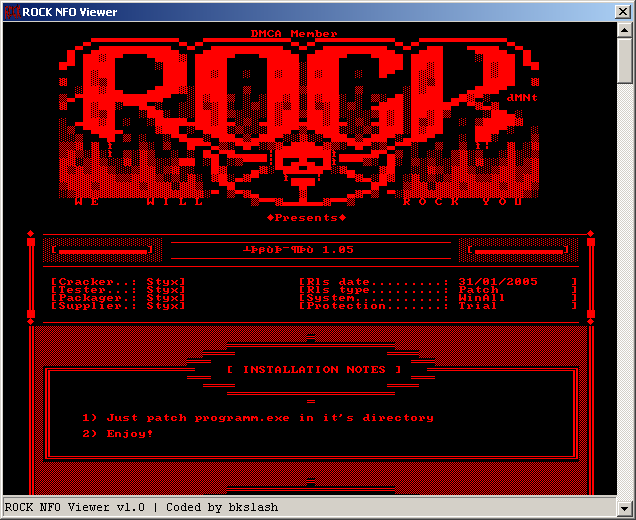Click the 'Presents' text under the logo
The height and width of the screenshot is (520, 636).
click(306, 217)
